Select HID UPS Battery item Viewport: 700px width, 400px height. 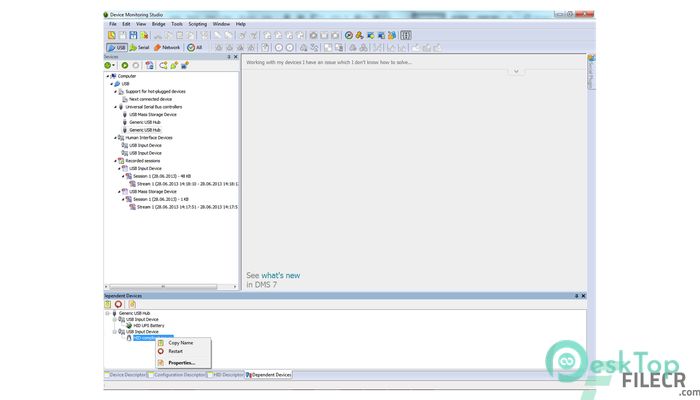pos(149,326)
